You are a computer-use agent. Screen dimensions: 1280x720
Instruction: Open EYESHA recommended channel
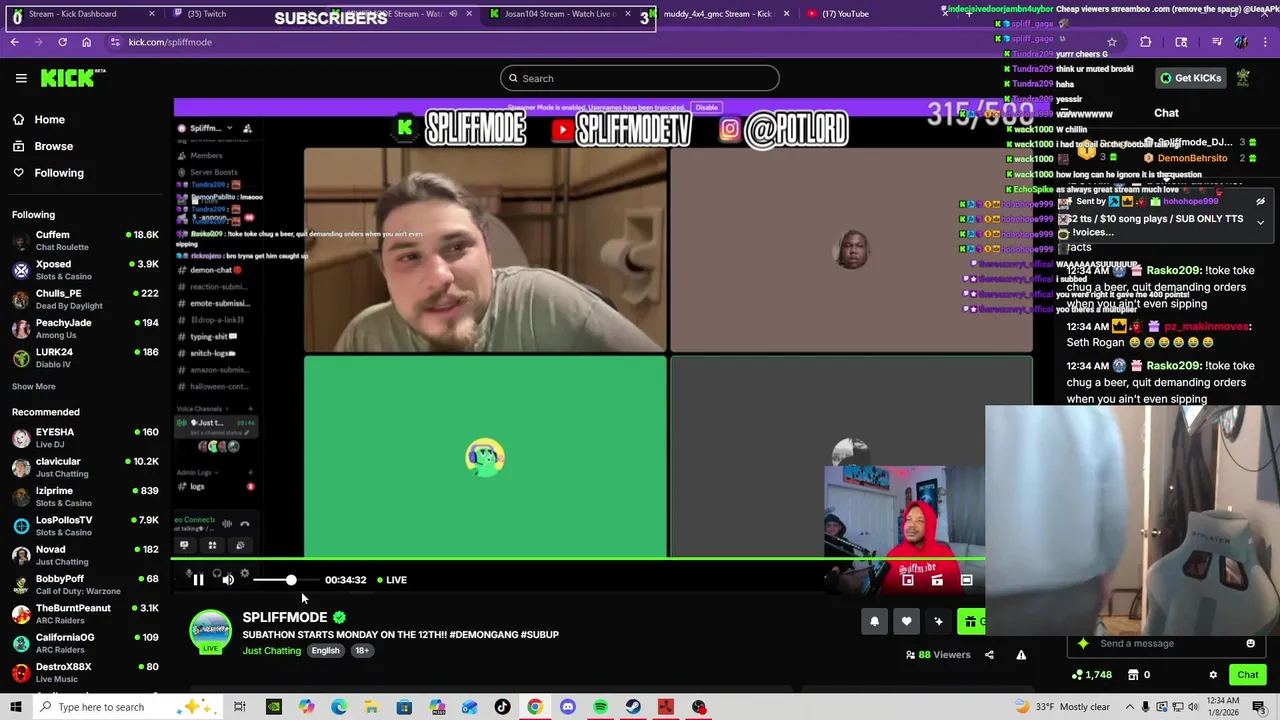point(85,438)
